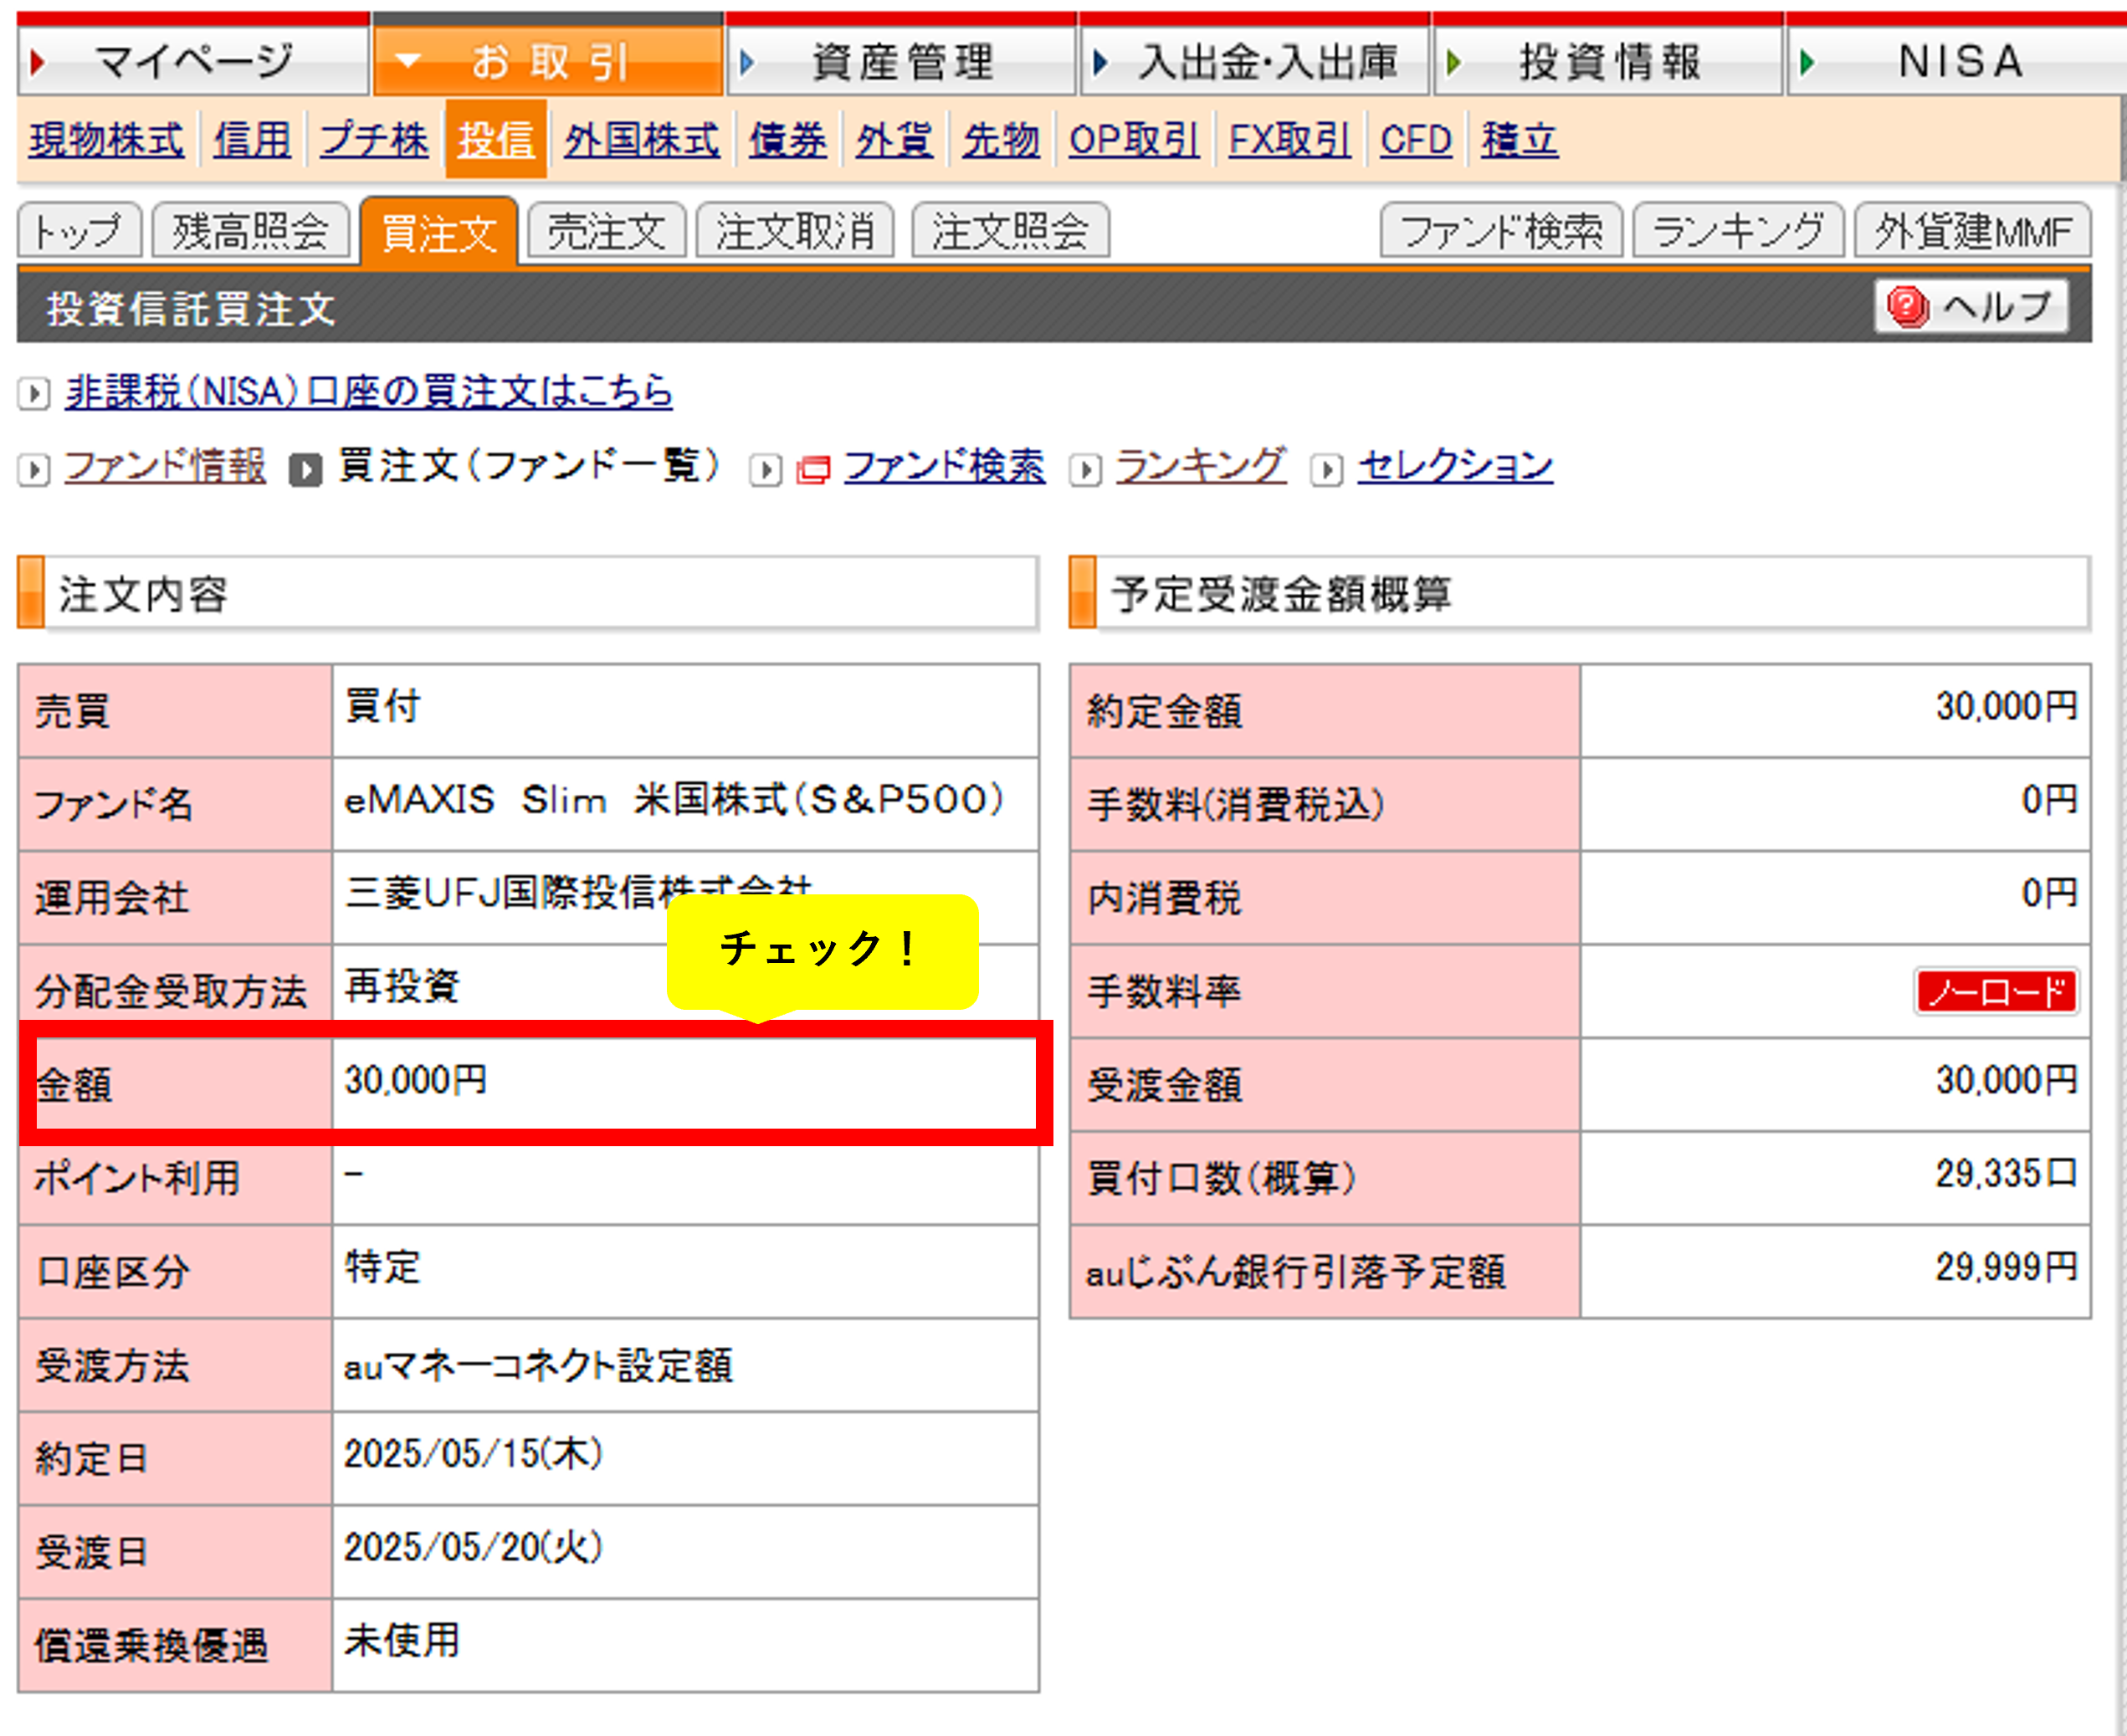Image resolution: width=2127 pixels, height=1736 pixels.
Task: Click the green arrow beside 投資情報
Action: coord(1454,63)
